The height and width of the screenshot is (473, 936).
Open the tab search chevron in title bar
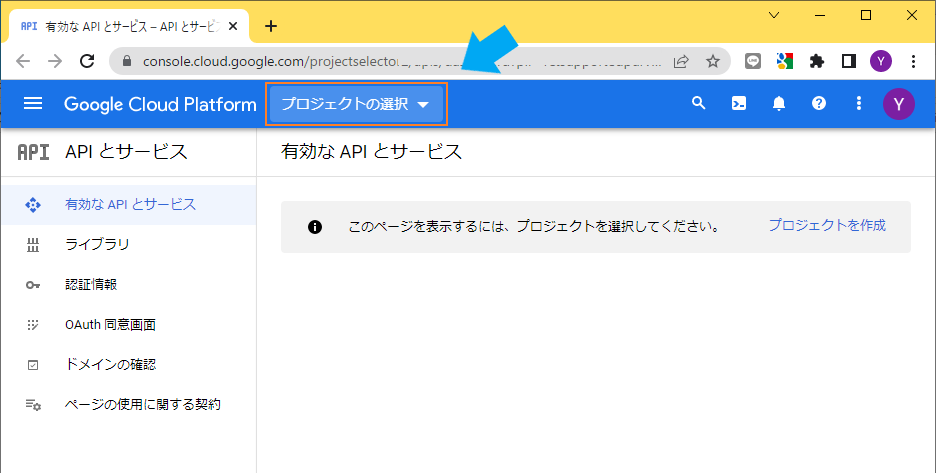coord(774,16)
